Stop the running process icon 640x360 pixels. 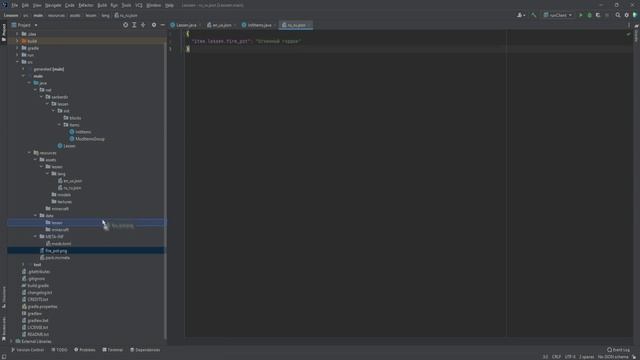tap(607, 15)
